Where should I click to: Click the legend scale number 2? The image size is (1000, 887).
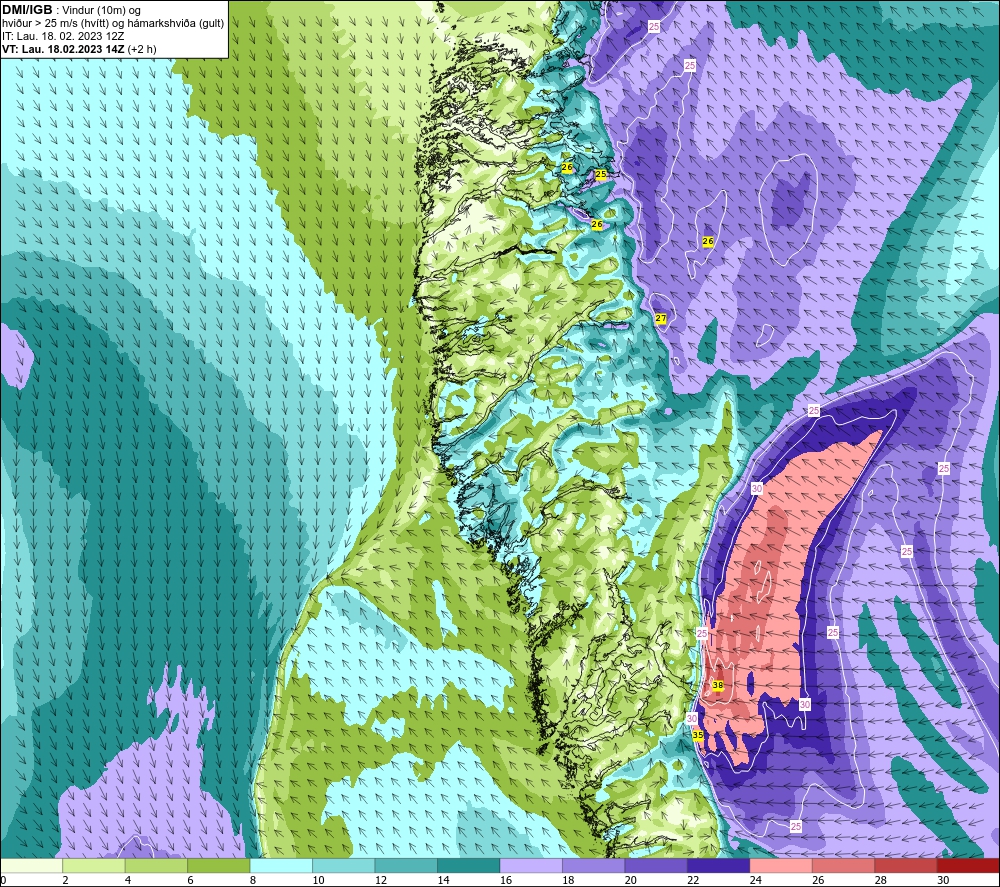(x=66, y=880)
